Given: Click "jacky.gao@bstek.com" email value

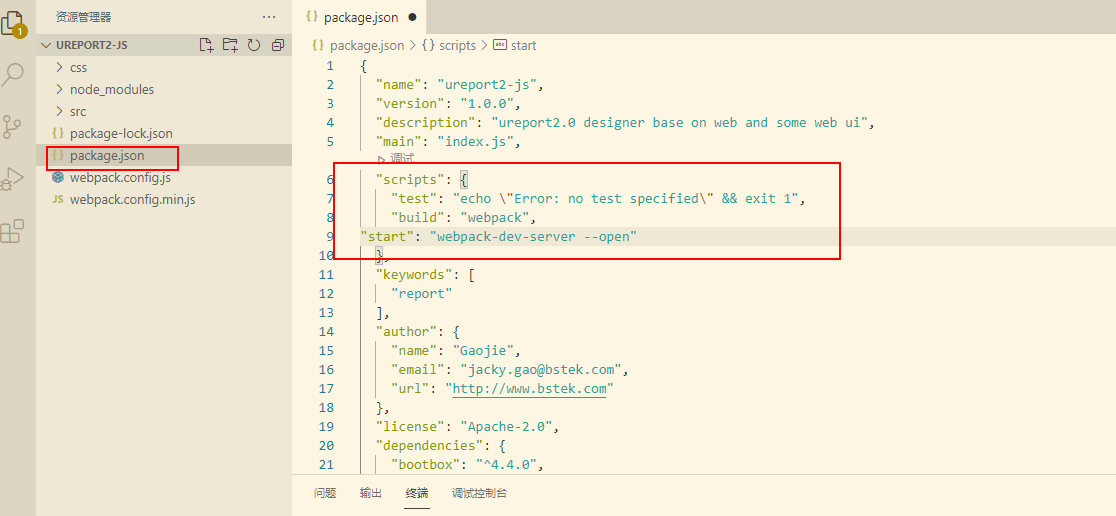Looking at the screenshot, I should 542,369.
